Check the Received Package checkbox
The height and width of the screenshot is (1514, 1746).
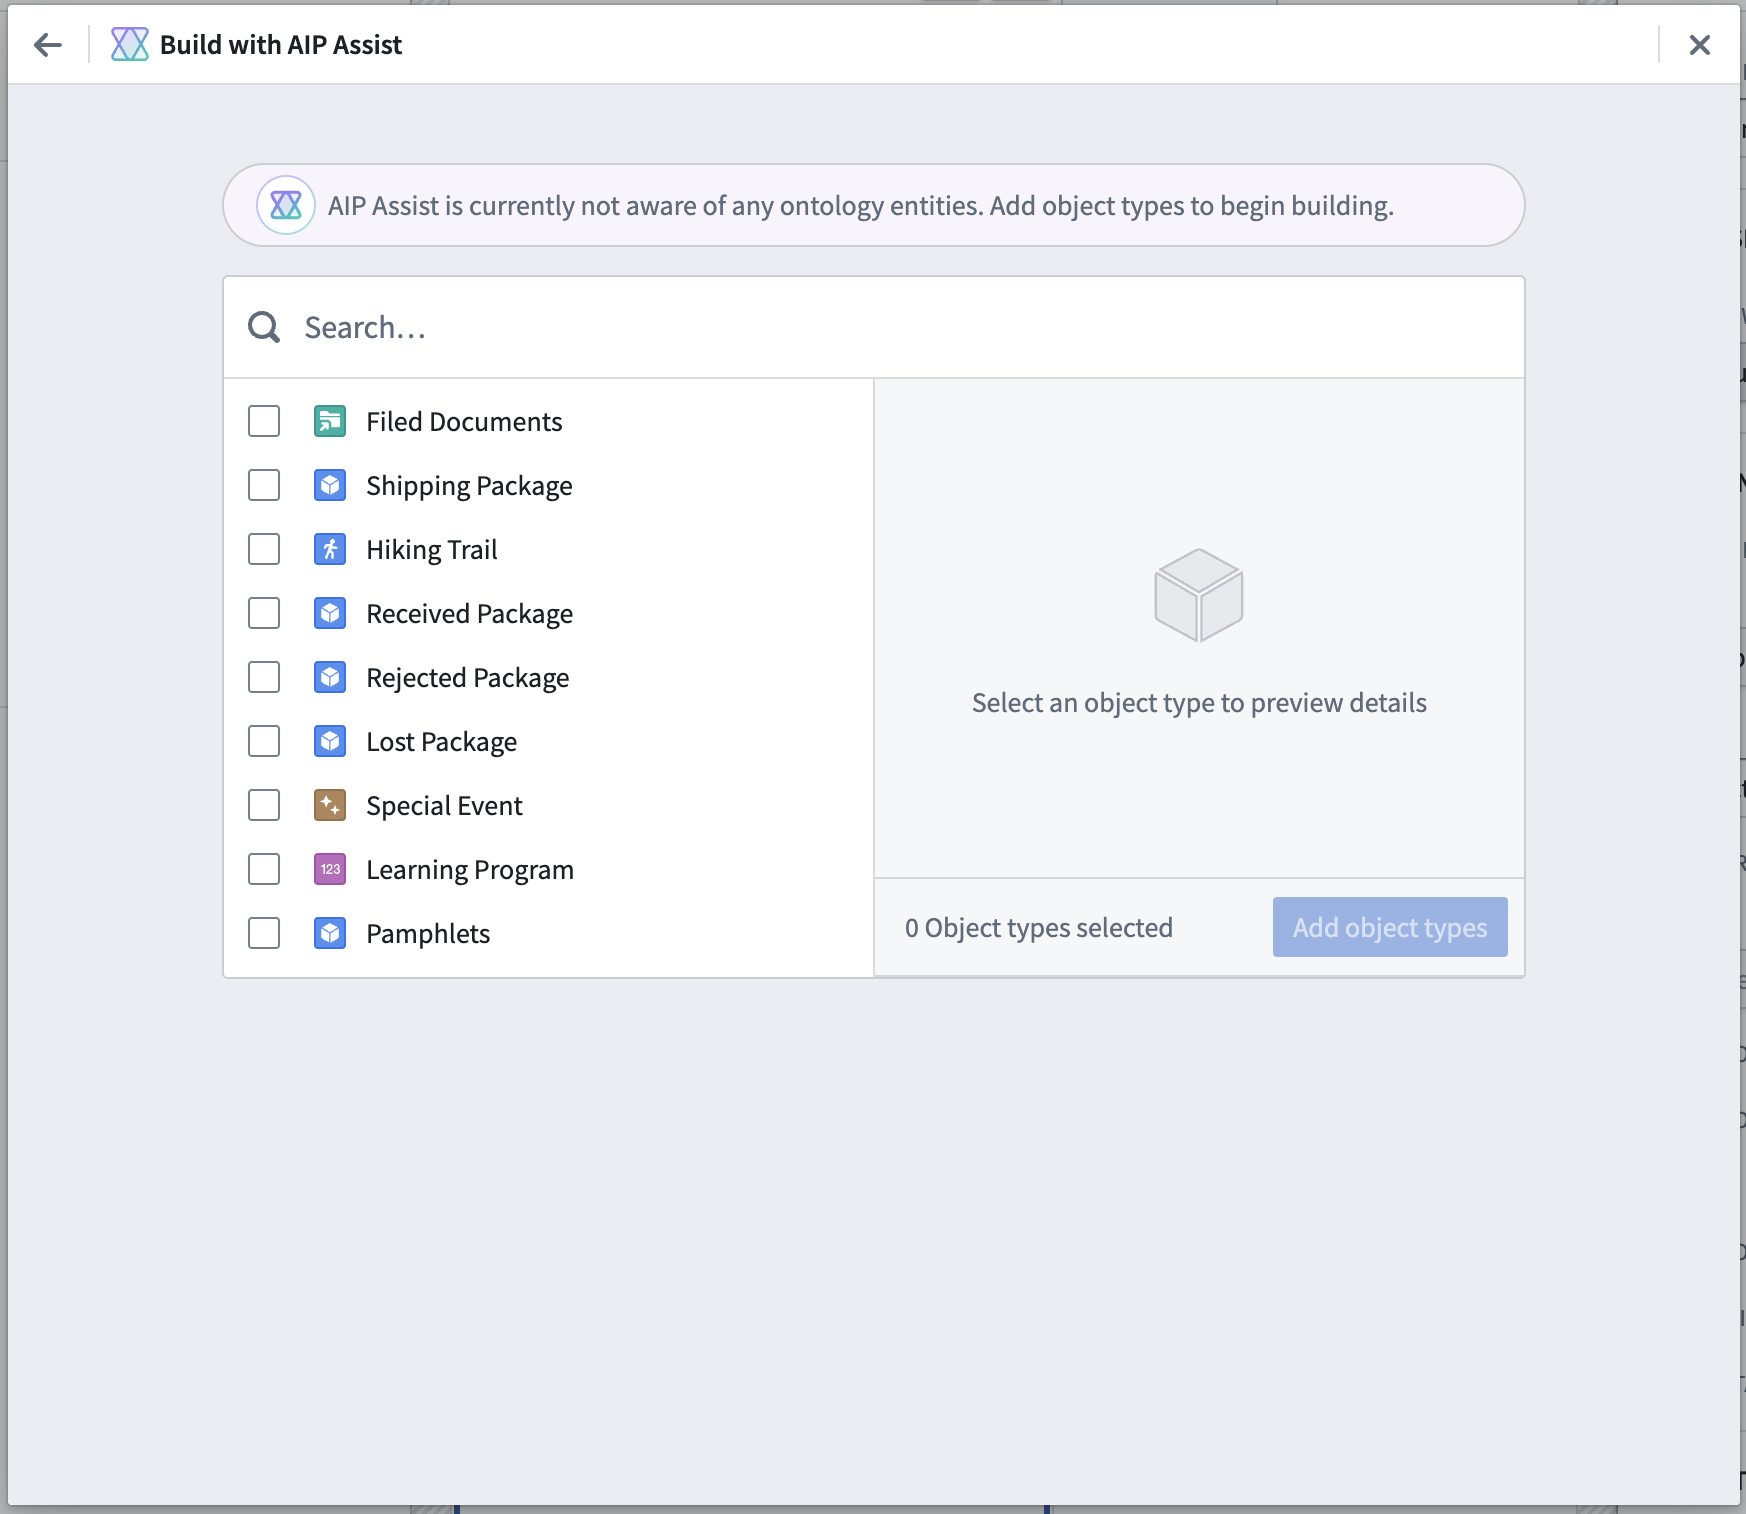point(264,613)
